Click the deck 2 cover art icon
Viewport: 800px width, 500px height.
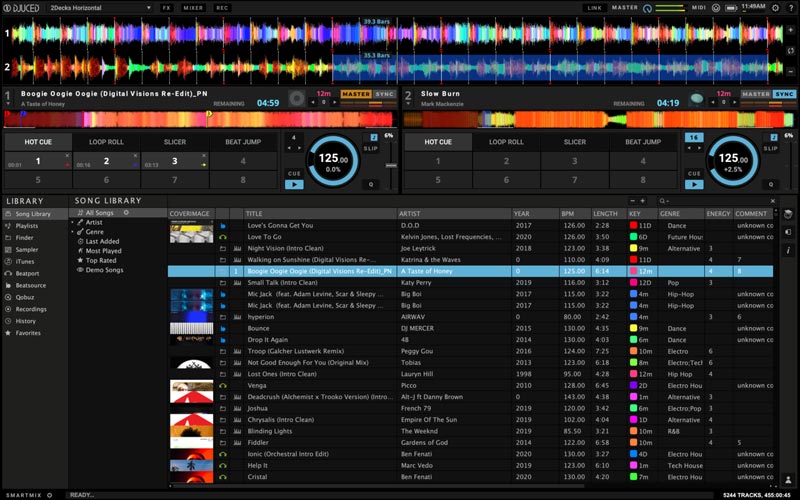click(696, 98)
